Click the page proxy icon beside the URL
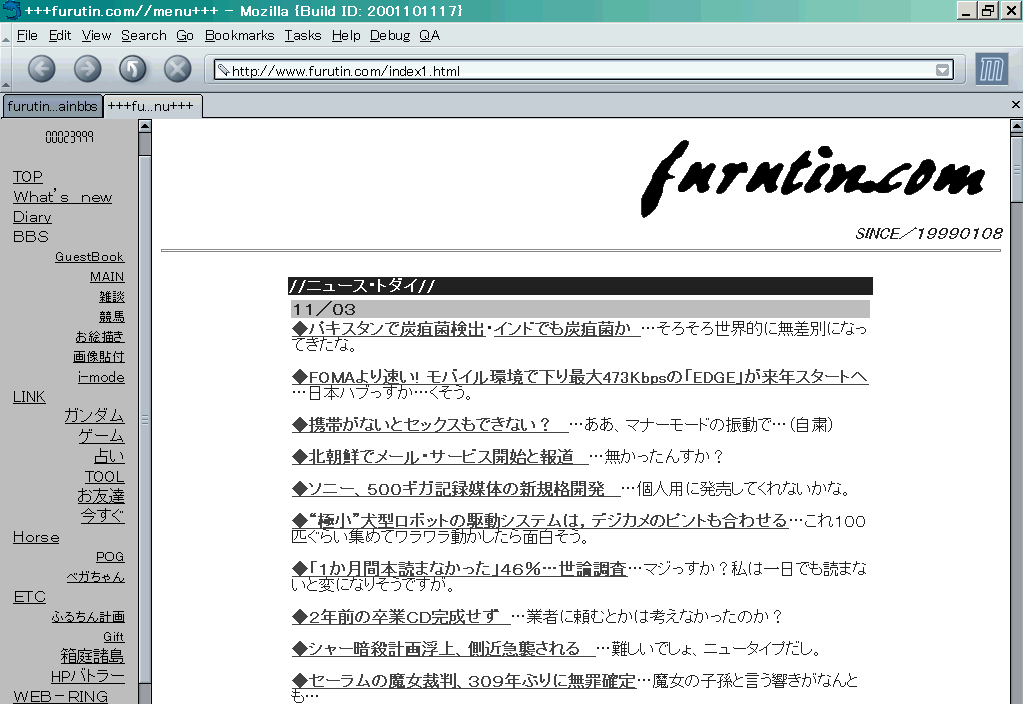Screen dimensions: 1023x704 [223, 70]
